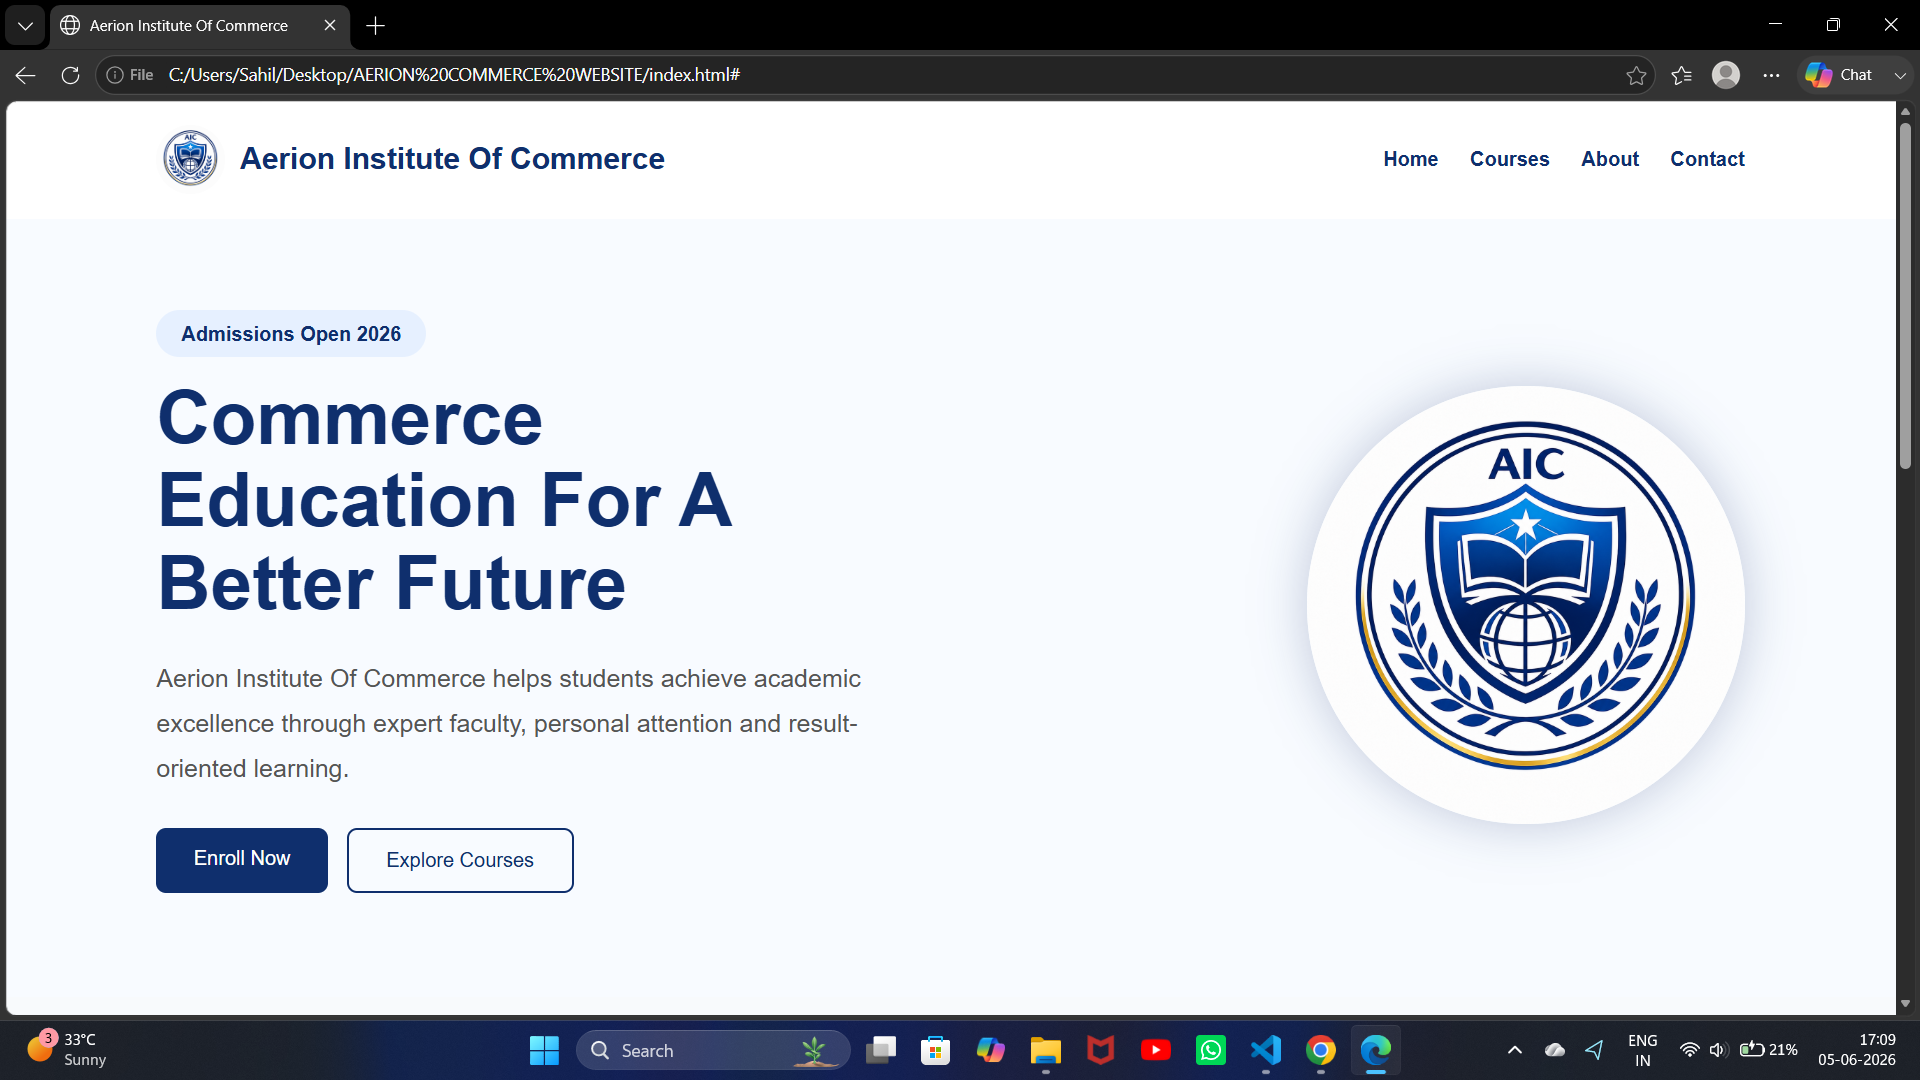Open the Courses nav link
The image size is (1920, 1080).
[x=1509, y=159]
